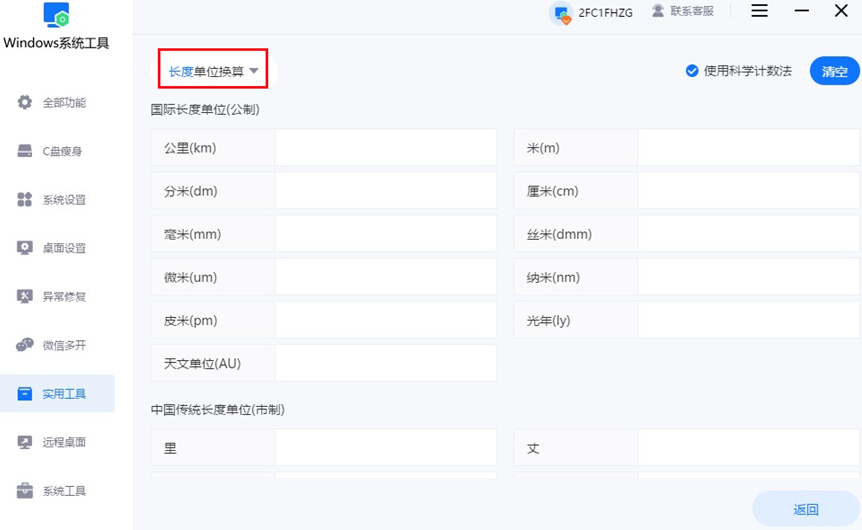Click the 国际长度单位(公制) heading

[205, 109]
